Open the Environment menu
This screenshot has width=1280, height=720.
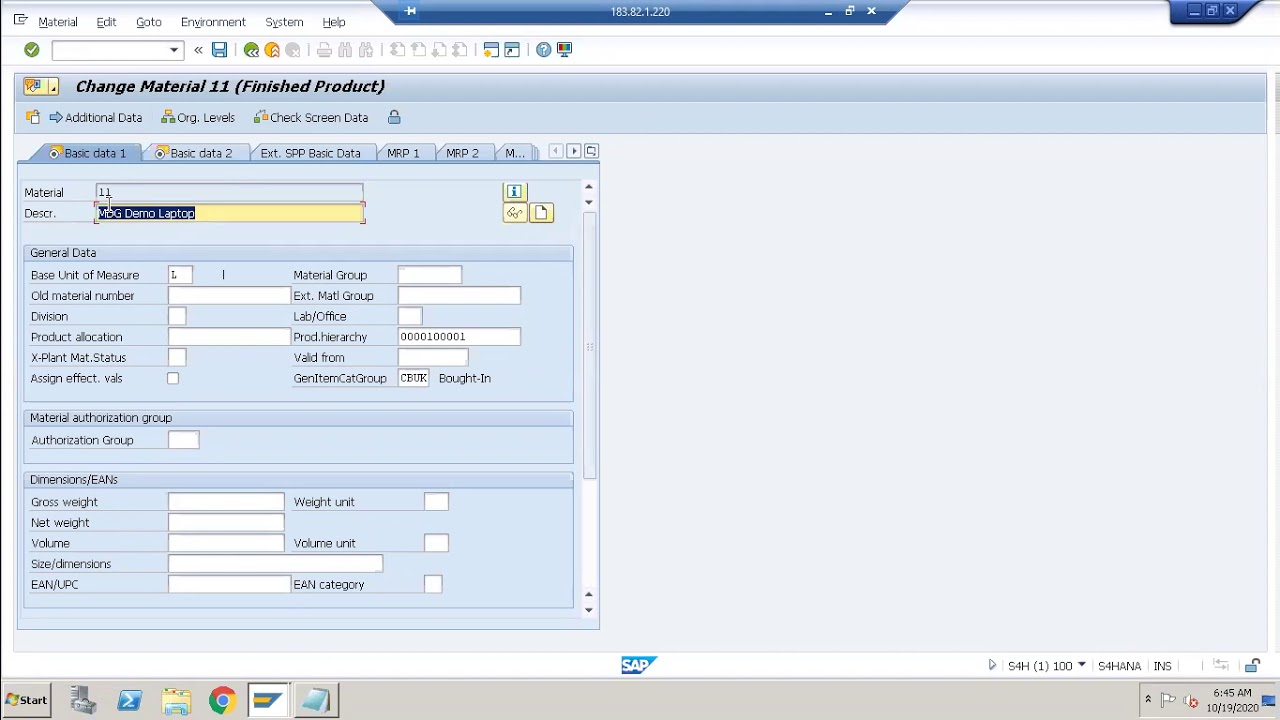click(213, 22)
